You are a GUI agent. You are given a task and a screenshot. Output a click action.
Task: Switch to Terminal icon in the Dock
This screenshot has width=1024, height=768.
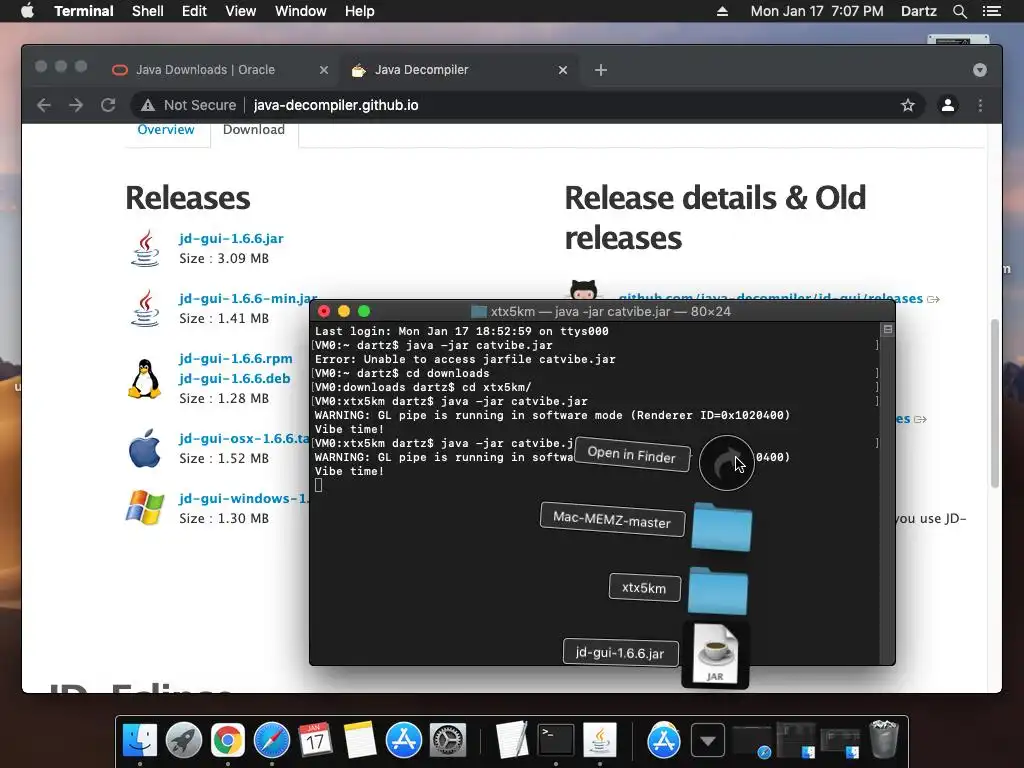pyautogui.click(x=556, y=740)
